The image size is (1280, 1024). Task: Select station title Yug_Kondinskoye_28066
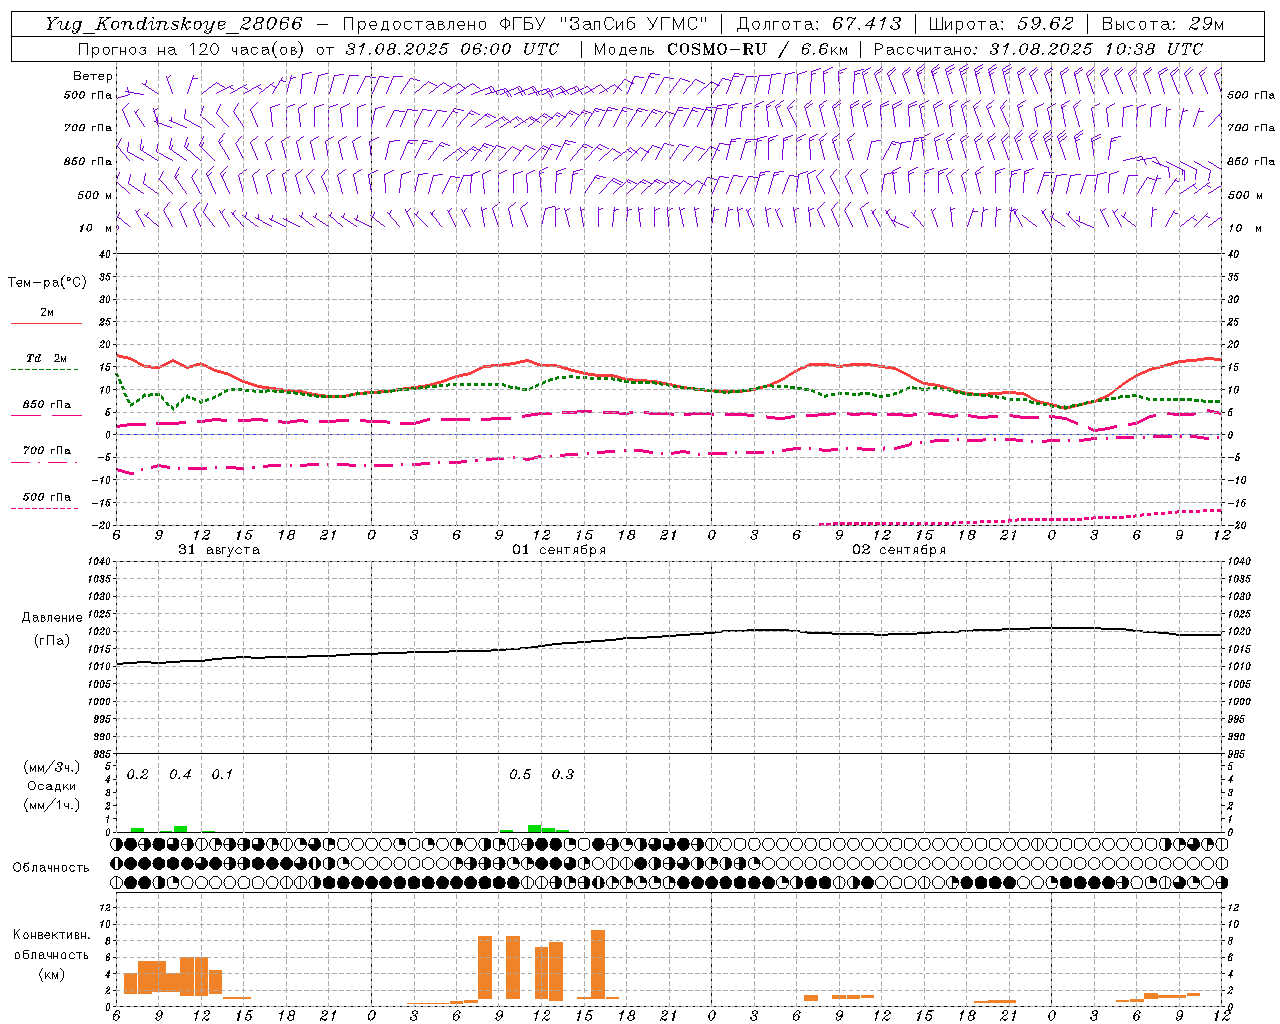click(174, 24)
